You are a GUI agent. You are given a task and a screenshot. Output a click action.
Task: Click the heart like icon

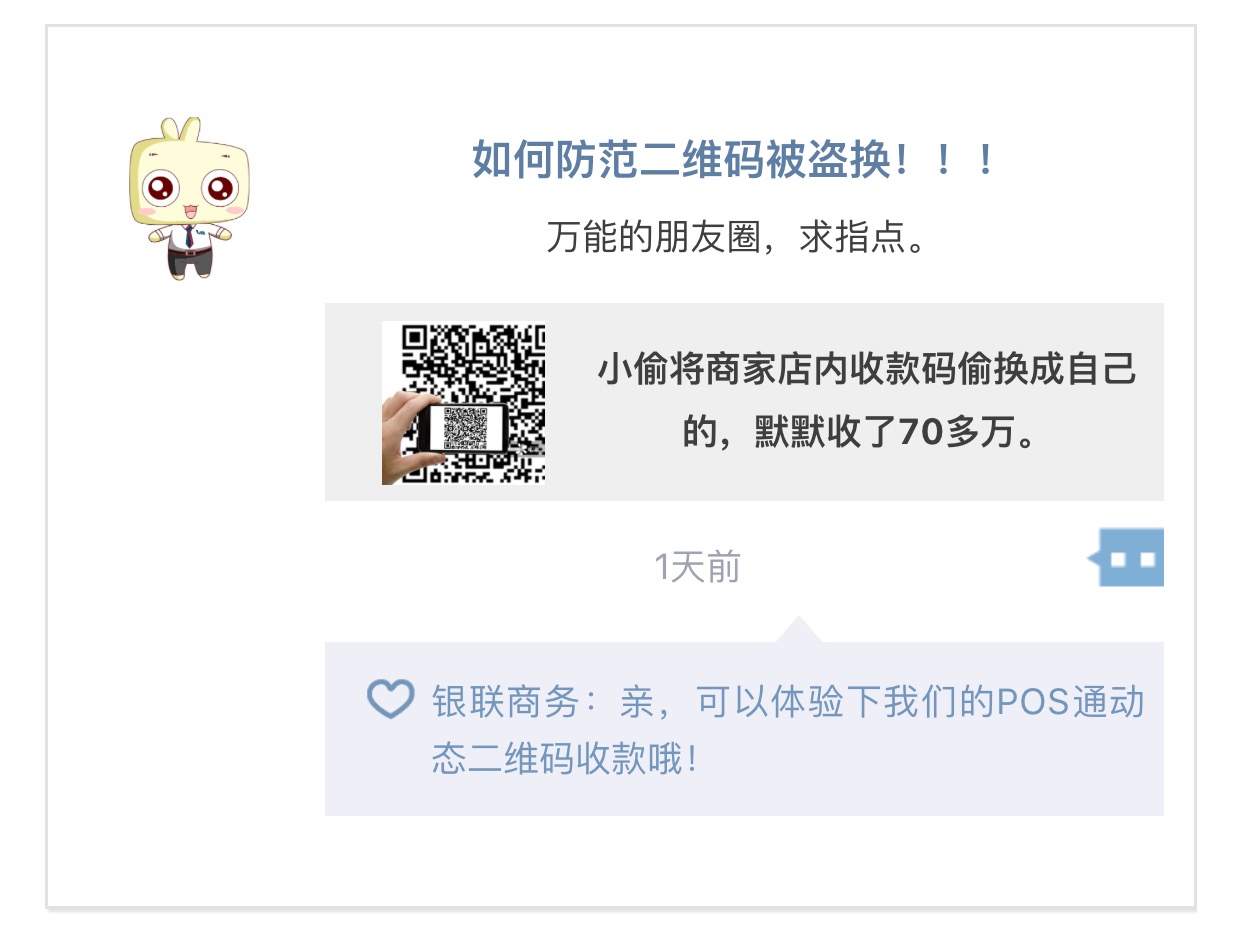pyautogui.click(x=389, y=699)
